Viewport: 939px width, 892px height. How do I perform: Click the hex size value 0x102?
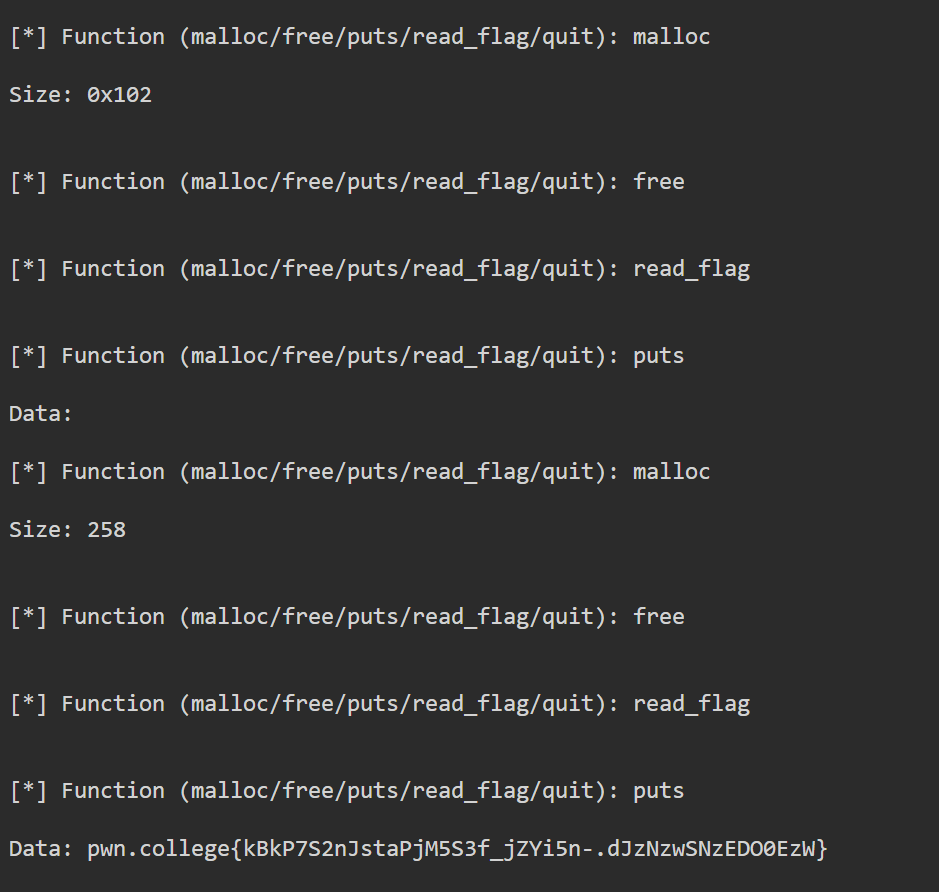tap(119, 95)
